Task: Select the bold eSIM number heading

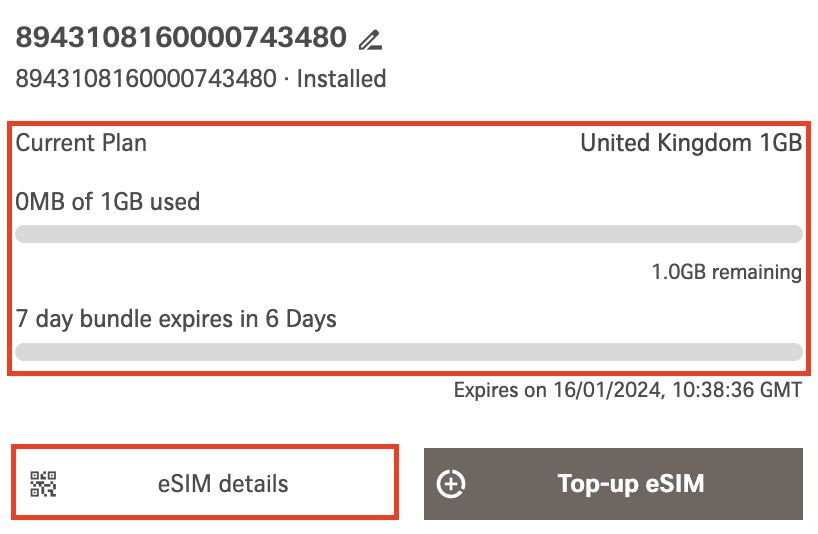Action: [181, 38]
